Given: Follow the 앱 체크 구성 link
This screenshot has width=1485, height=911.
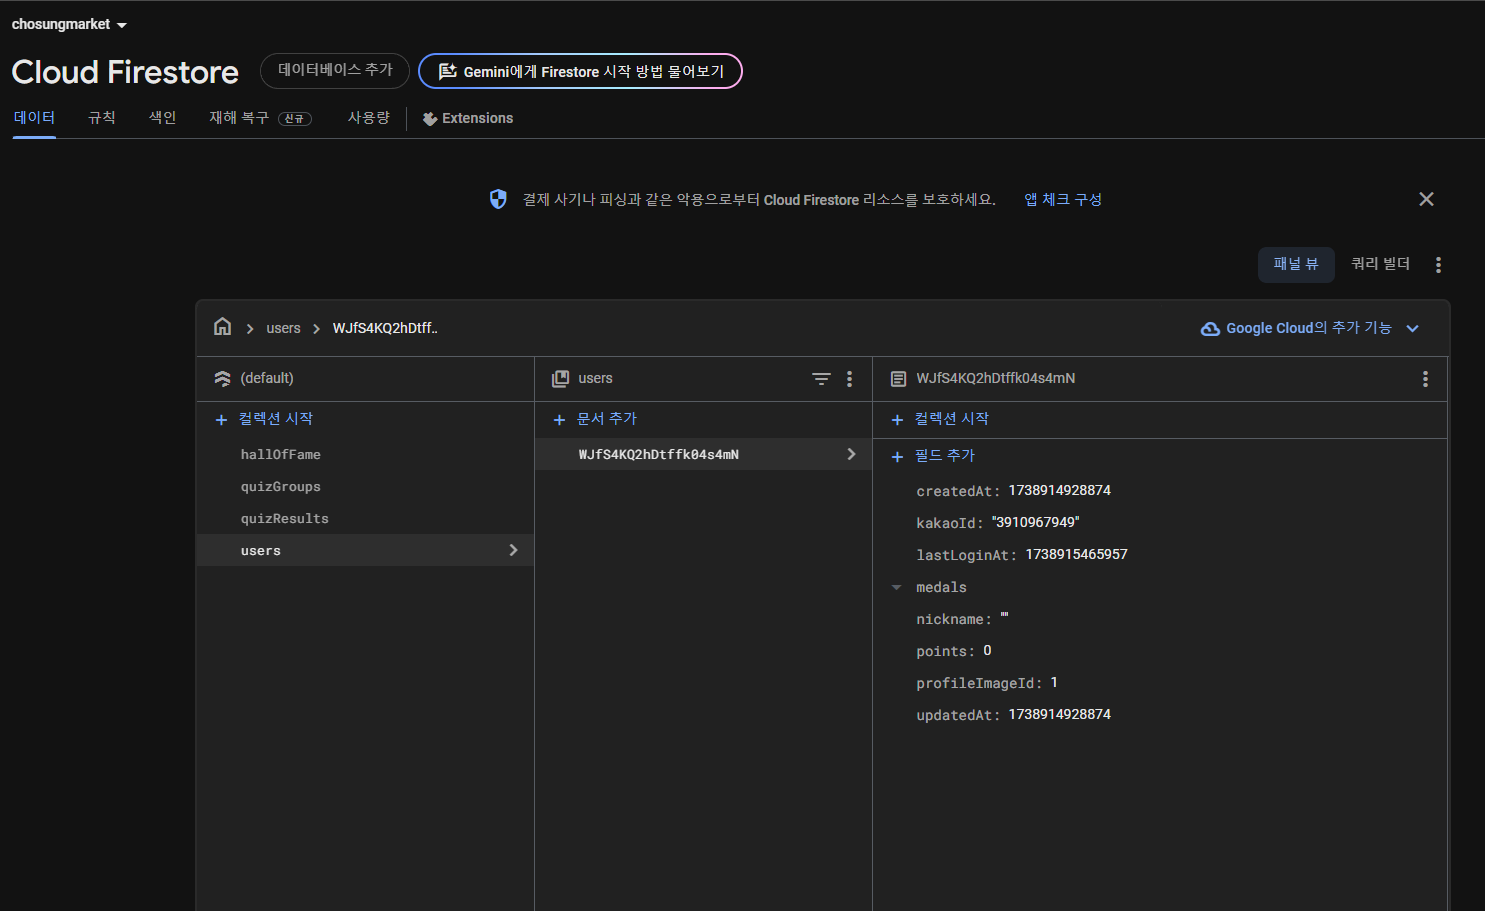Looking at the screenshot, I should (x=1063, y=199).
